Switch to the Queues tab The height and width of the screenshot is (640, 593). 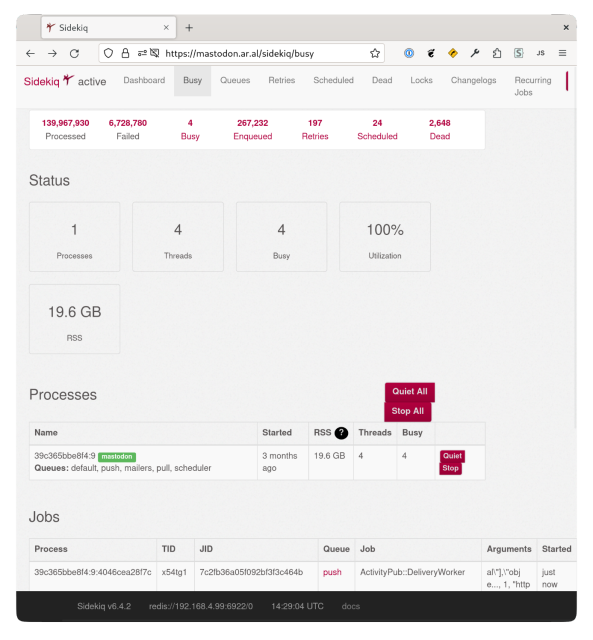[x=235, y=80]
